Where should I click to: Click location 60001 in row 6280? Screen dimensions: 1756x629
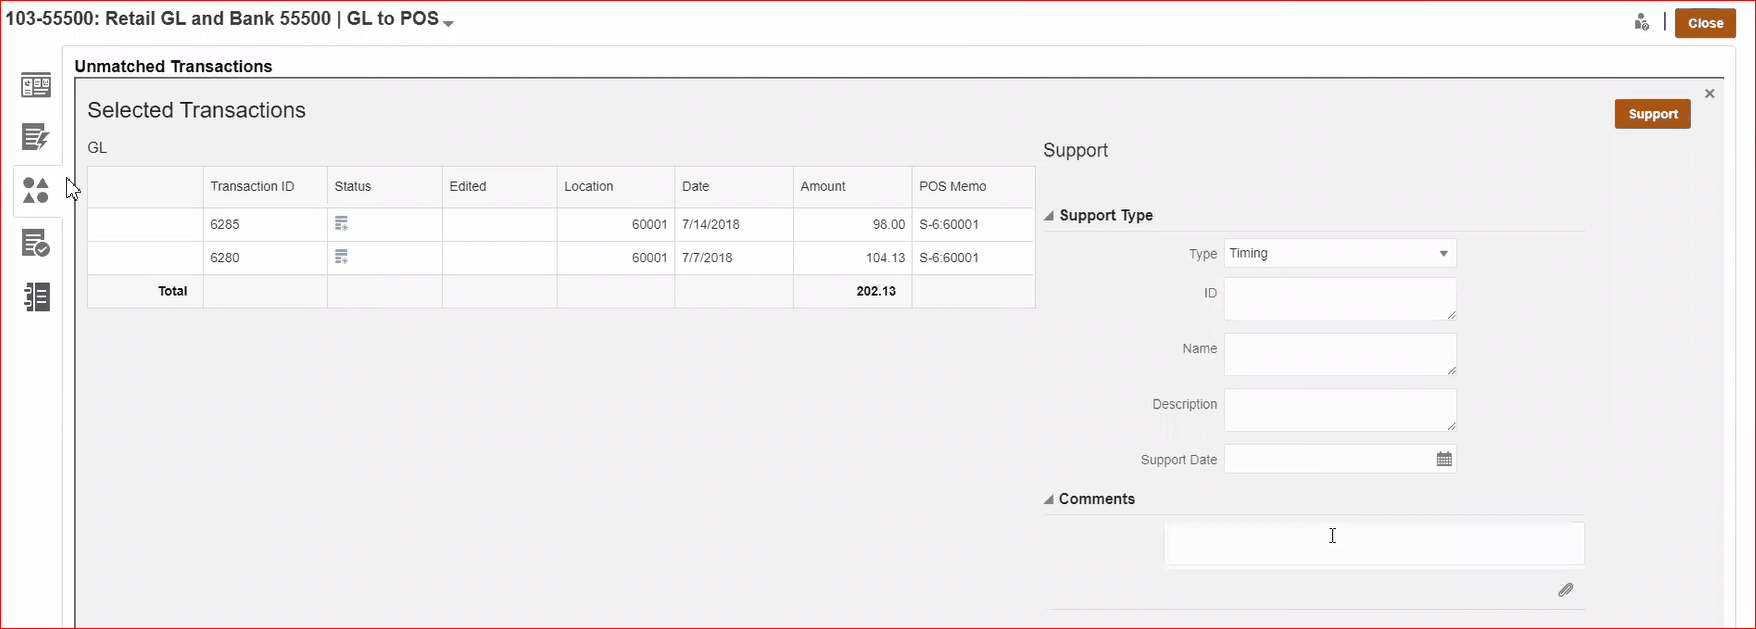click(x=616, y=258)
